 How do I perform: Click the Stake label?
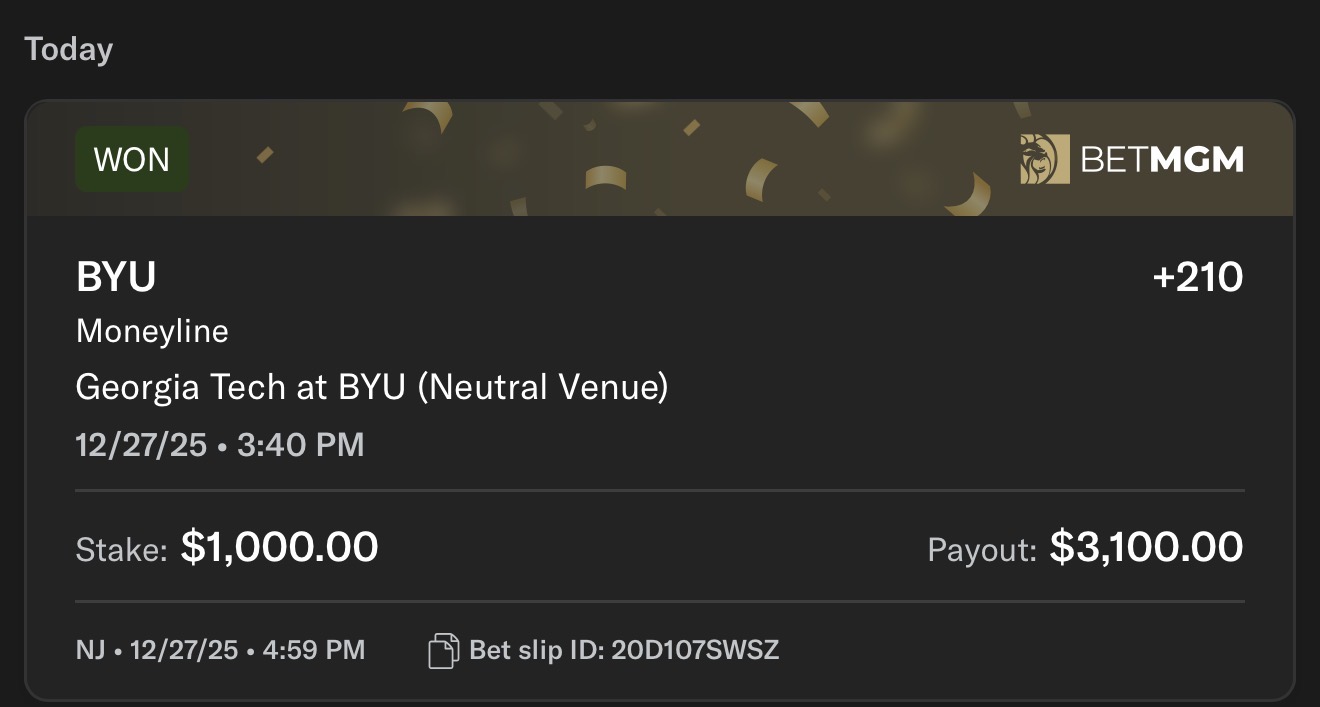point(121,549)
